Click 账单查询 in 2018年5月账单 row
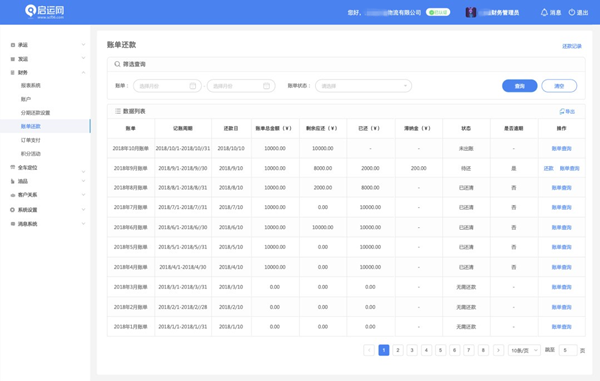The image size is (600, 381). pyautogui.click(x=561, y=247)
